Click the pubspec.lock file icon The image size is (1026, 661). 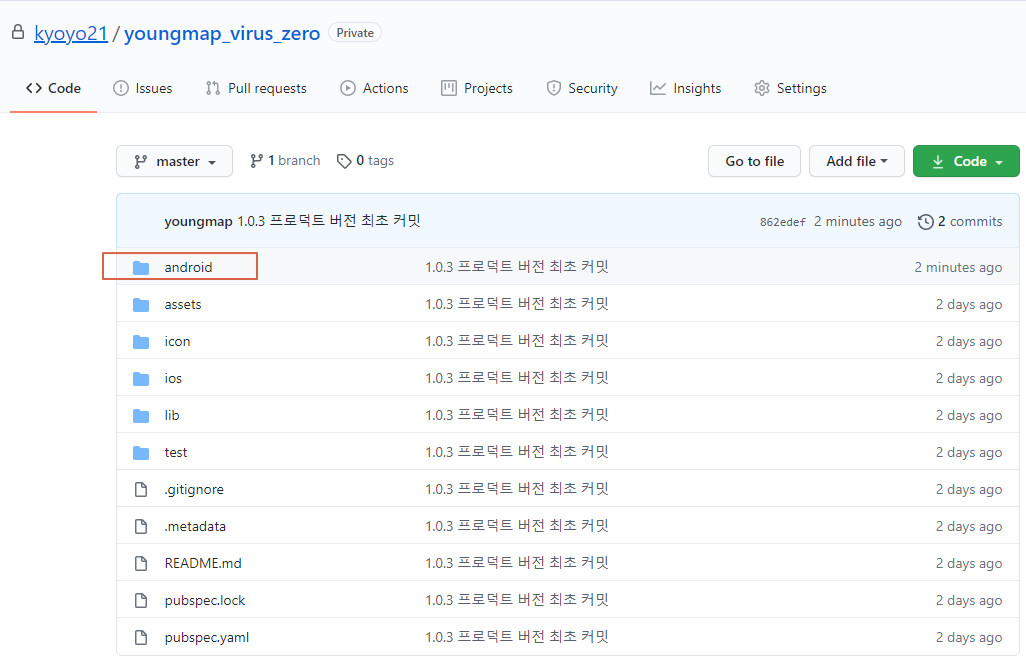(x=141, y=600)
